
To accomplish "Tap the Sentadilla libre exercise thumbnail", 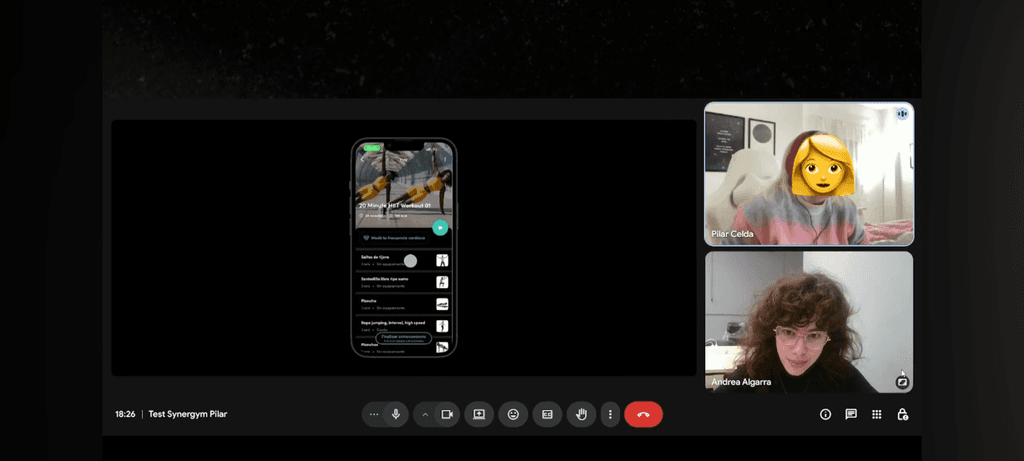I will click(x=442, y=282).
